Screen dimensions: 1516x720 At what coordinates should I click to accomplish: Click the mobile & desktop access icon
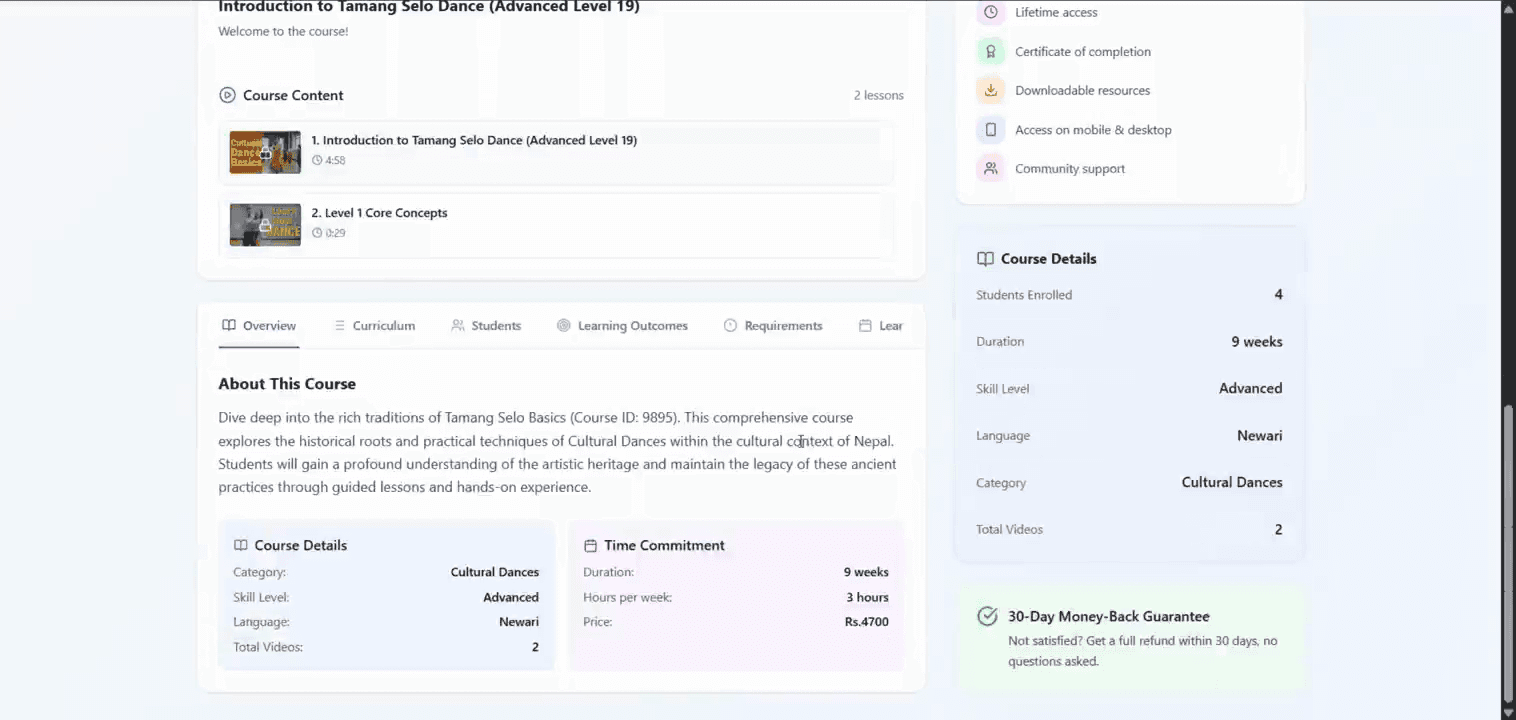[990, 129]
